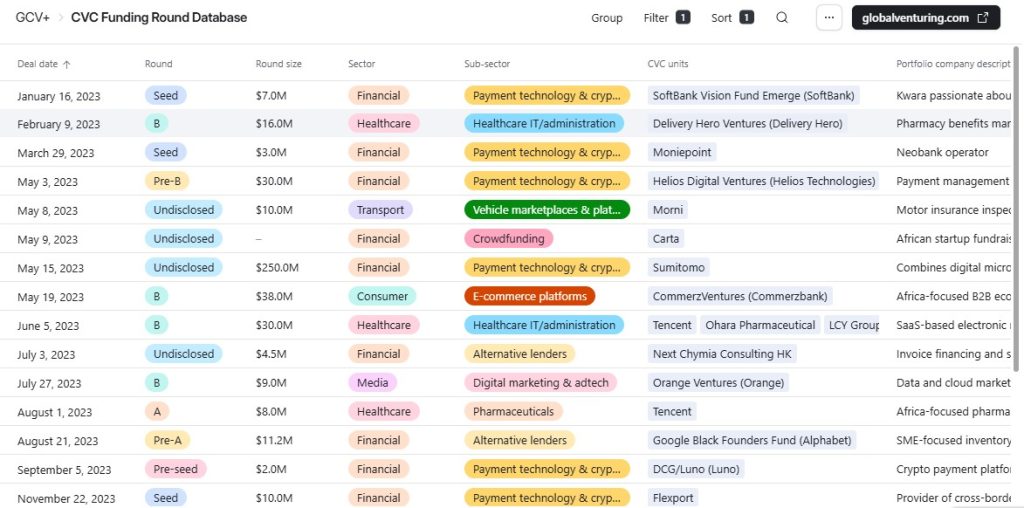Screen dimensions: 1024x508
Task: Click the CommerzVentures (Commerzbank) chip
Action: tap(740, 296)
